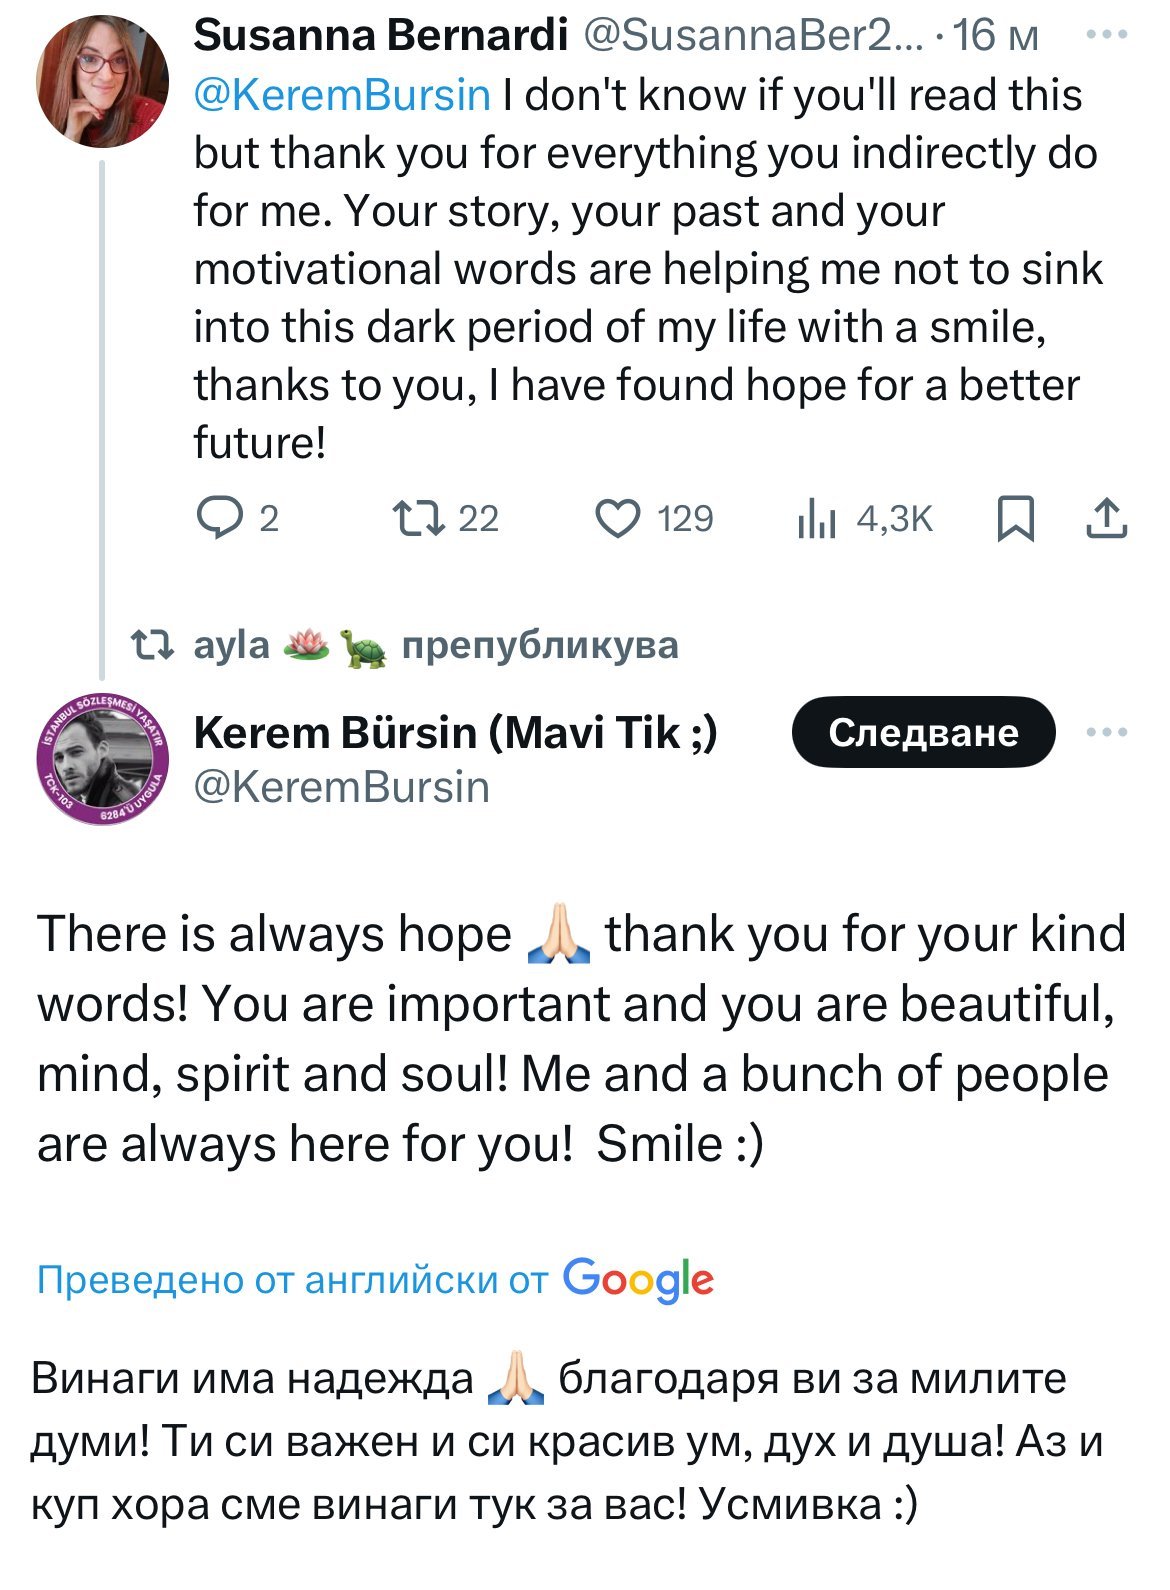
Task: Click the @KeremBursin mention link
Action: click(x=342, y=95)
